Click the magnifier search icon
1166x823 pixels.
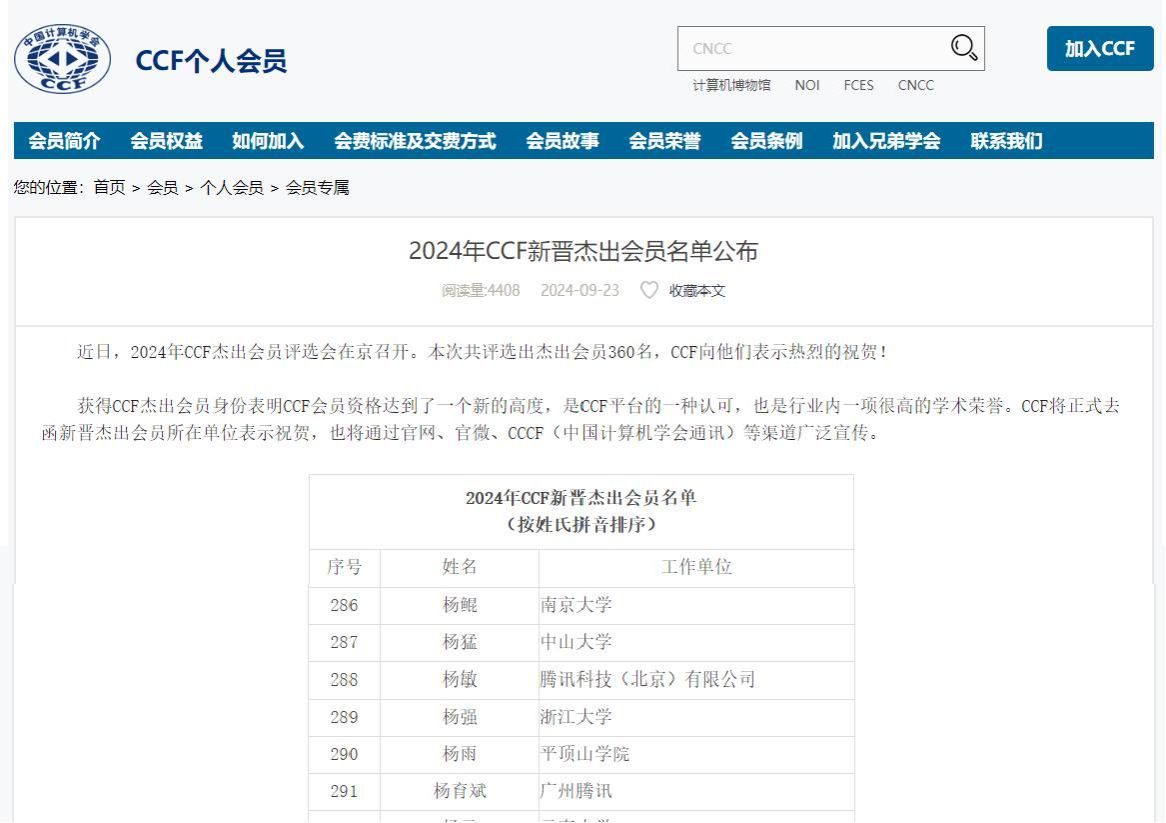[963, 48]
